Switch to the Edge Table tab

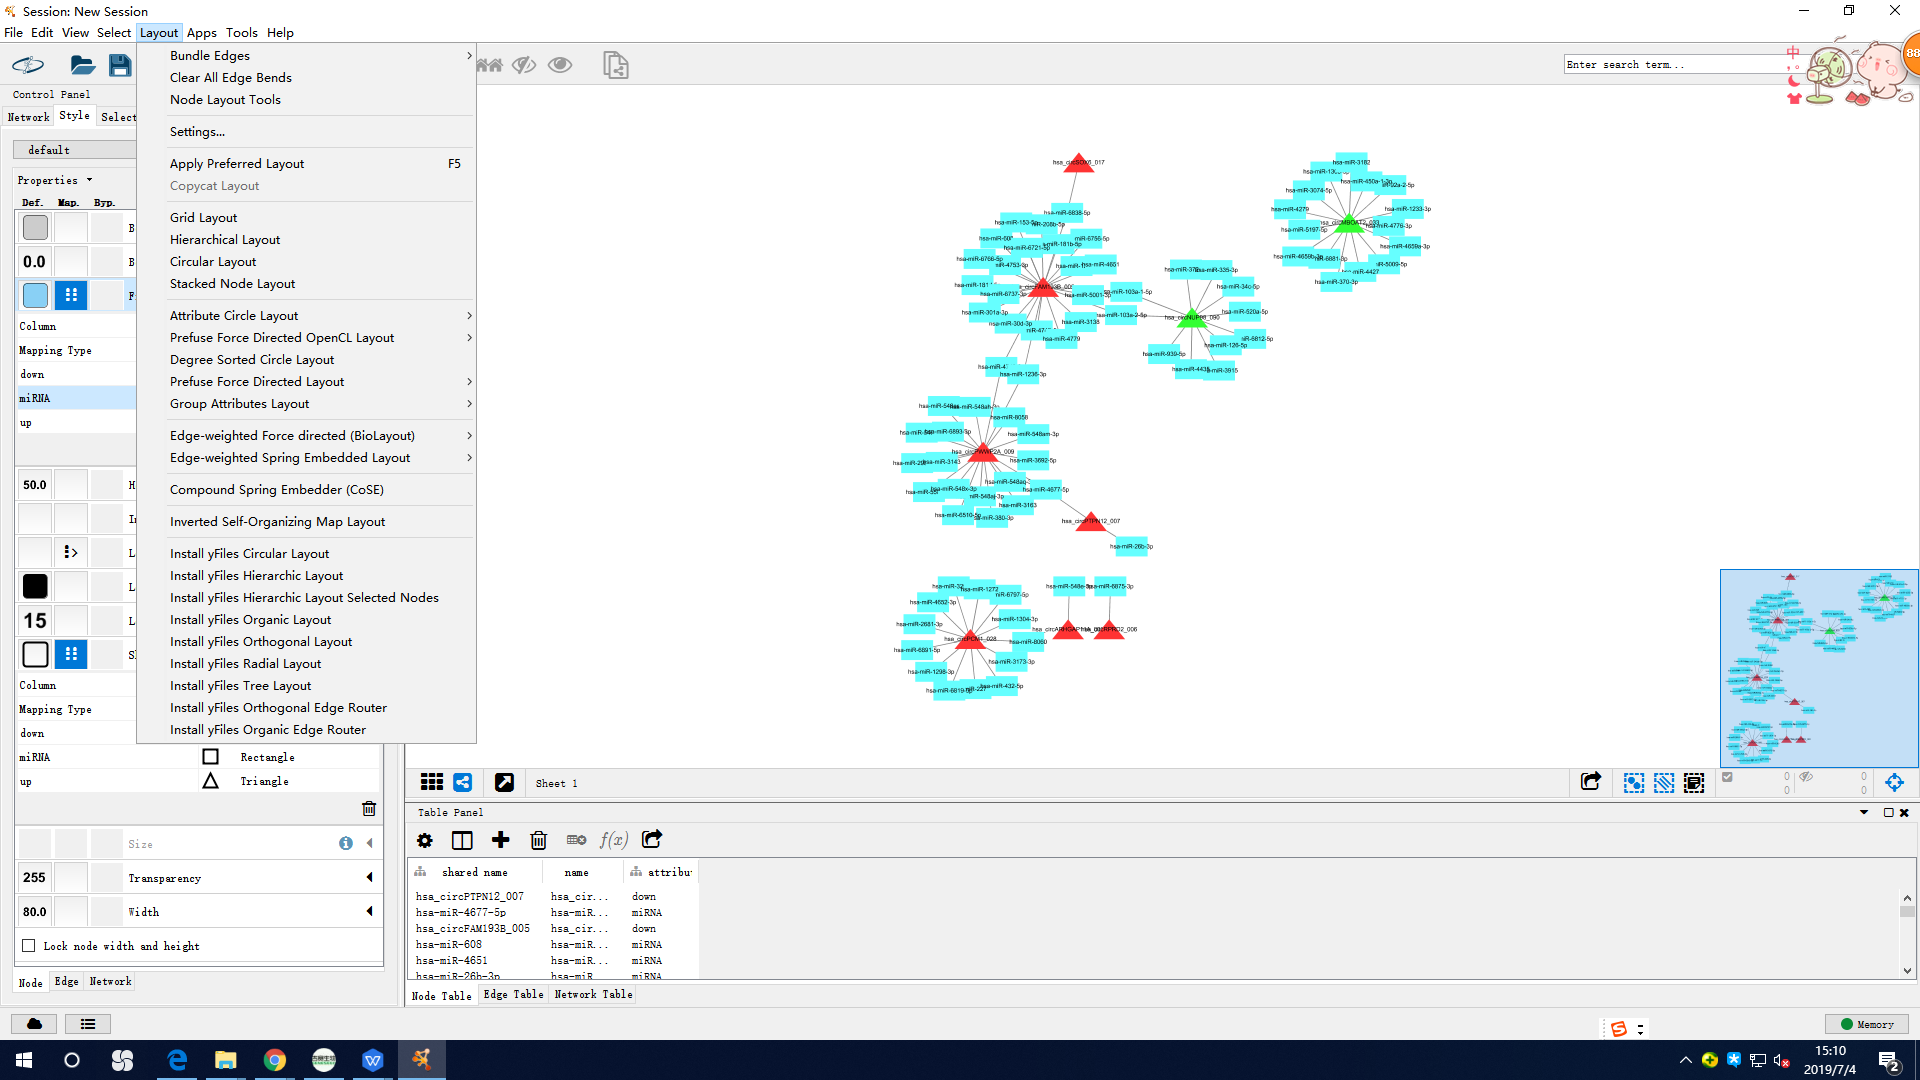pyautogui.click(x=513, y=995)
